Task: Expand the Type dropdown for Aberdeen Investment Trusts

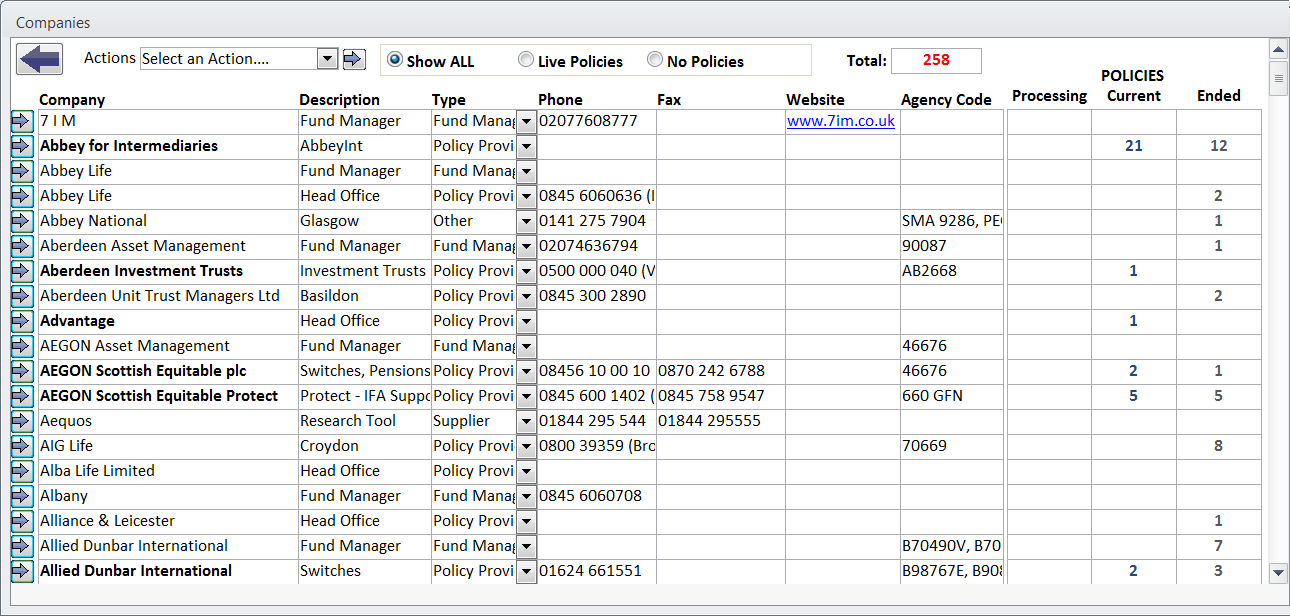Action: pyautogui.click(x=526, y=271)
